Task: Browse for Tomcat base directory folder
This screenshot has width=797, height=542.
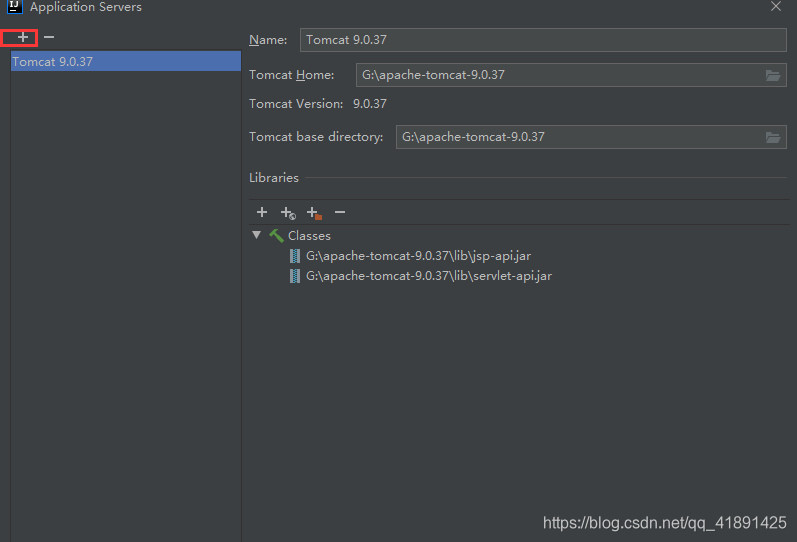Action: (x=773, y=137)
